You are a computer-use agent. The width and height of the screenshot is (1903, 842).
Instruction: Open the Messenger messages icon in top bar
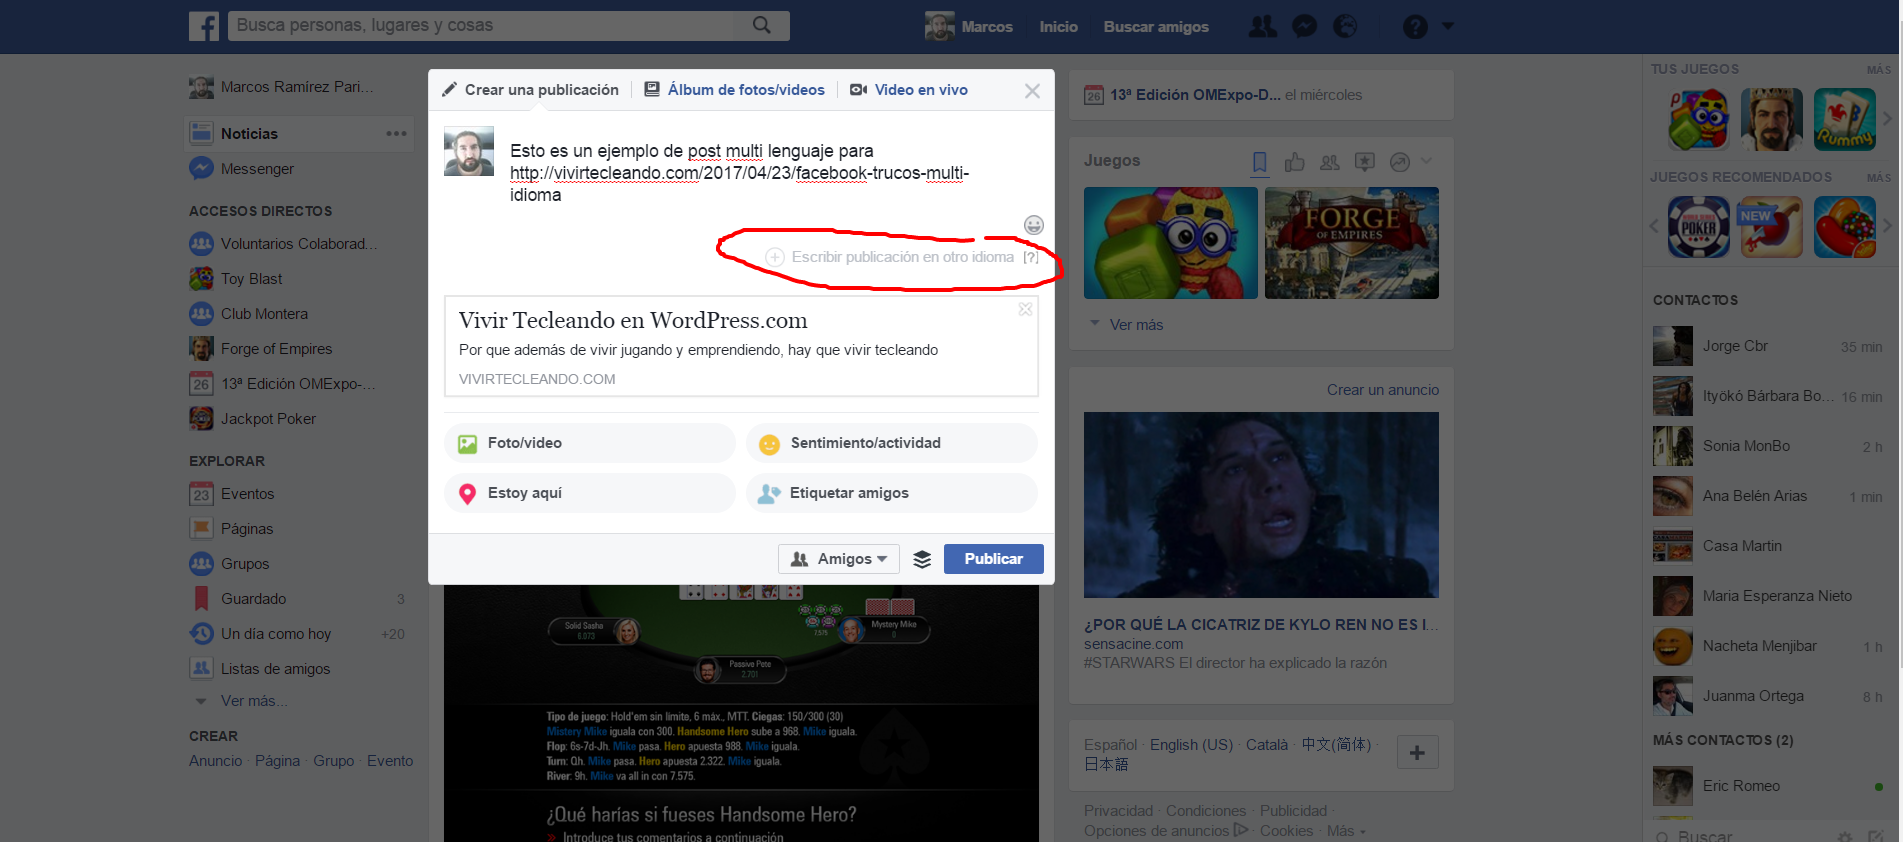(x=1304, y=26)
